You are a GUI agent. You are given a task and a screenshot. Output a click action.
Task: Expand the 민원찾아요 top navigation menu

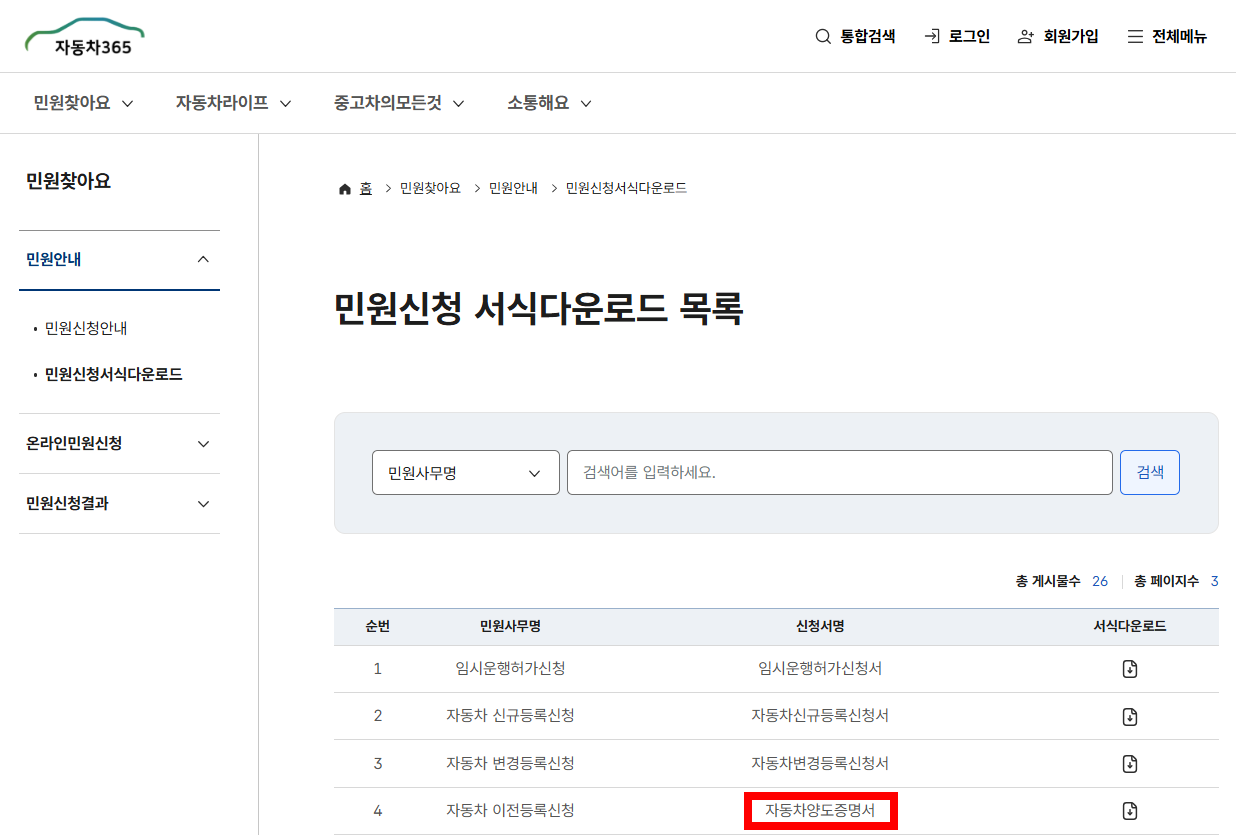pos(84,103)
